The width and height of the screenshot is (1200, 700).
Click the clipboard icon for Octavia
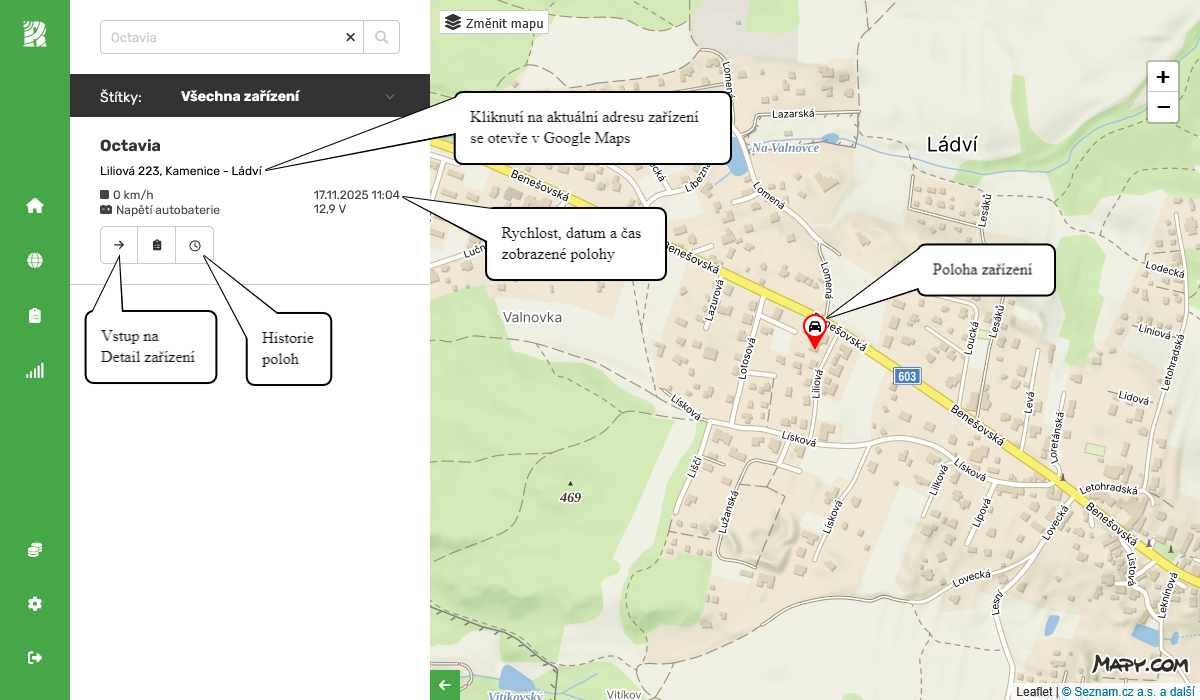(156, 244)
